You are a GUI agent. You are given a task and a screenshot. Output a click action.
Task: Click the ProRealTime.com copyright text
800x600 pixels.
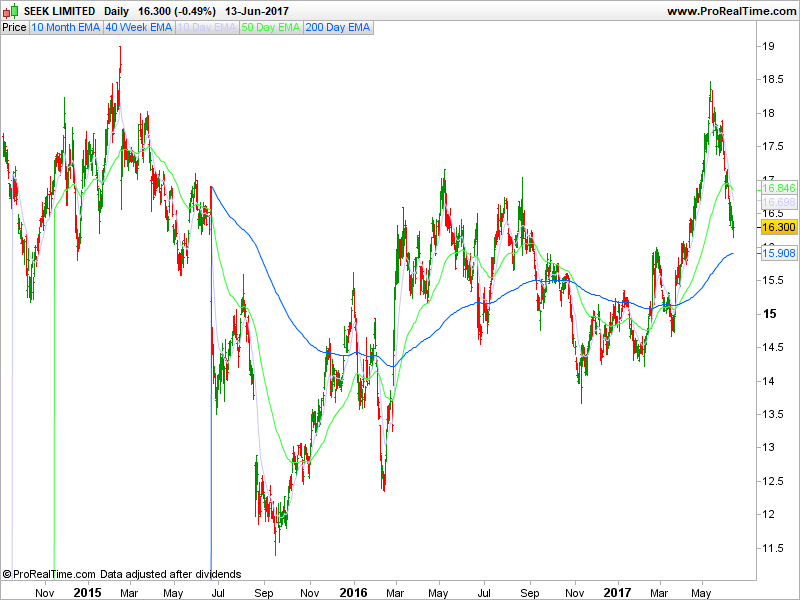click(49, 574)
